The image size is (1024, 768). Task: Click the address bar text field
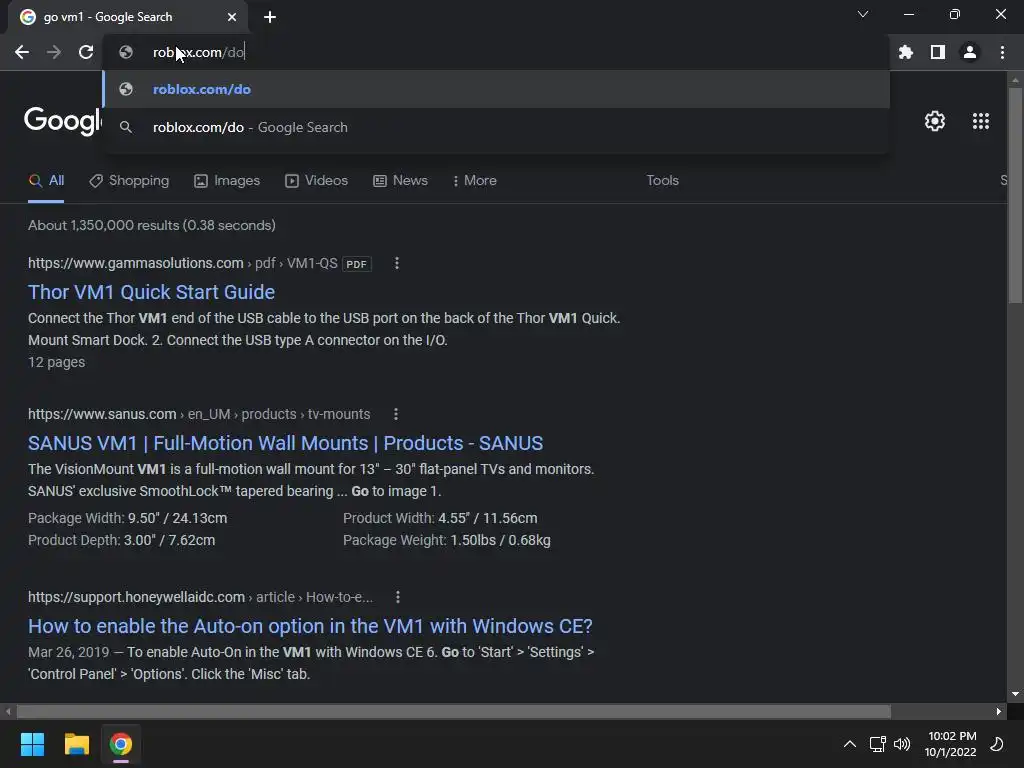coord(496,52)
